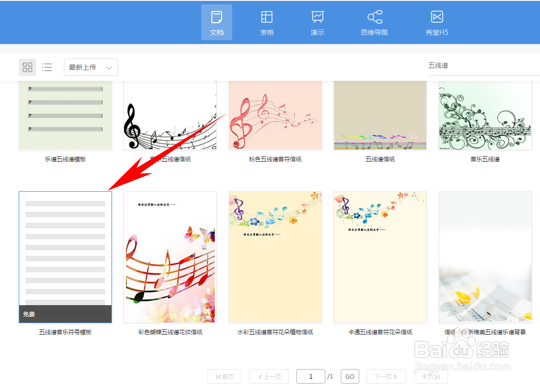The width and height of the screenshot is (540, 385).
Task: Click the 粉色五线谱音符信纸 title text
Action: click(275, 159)
